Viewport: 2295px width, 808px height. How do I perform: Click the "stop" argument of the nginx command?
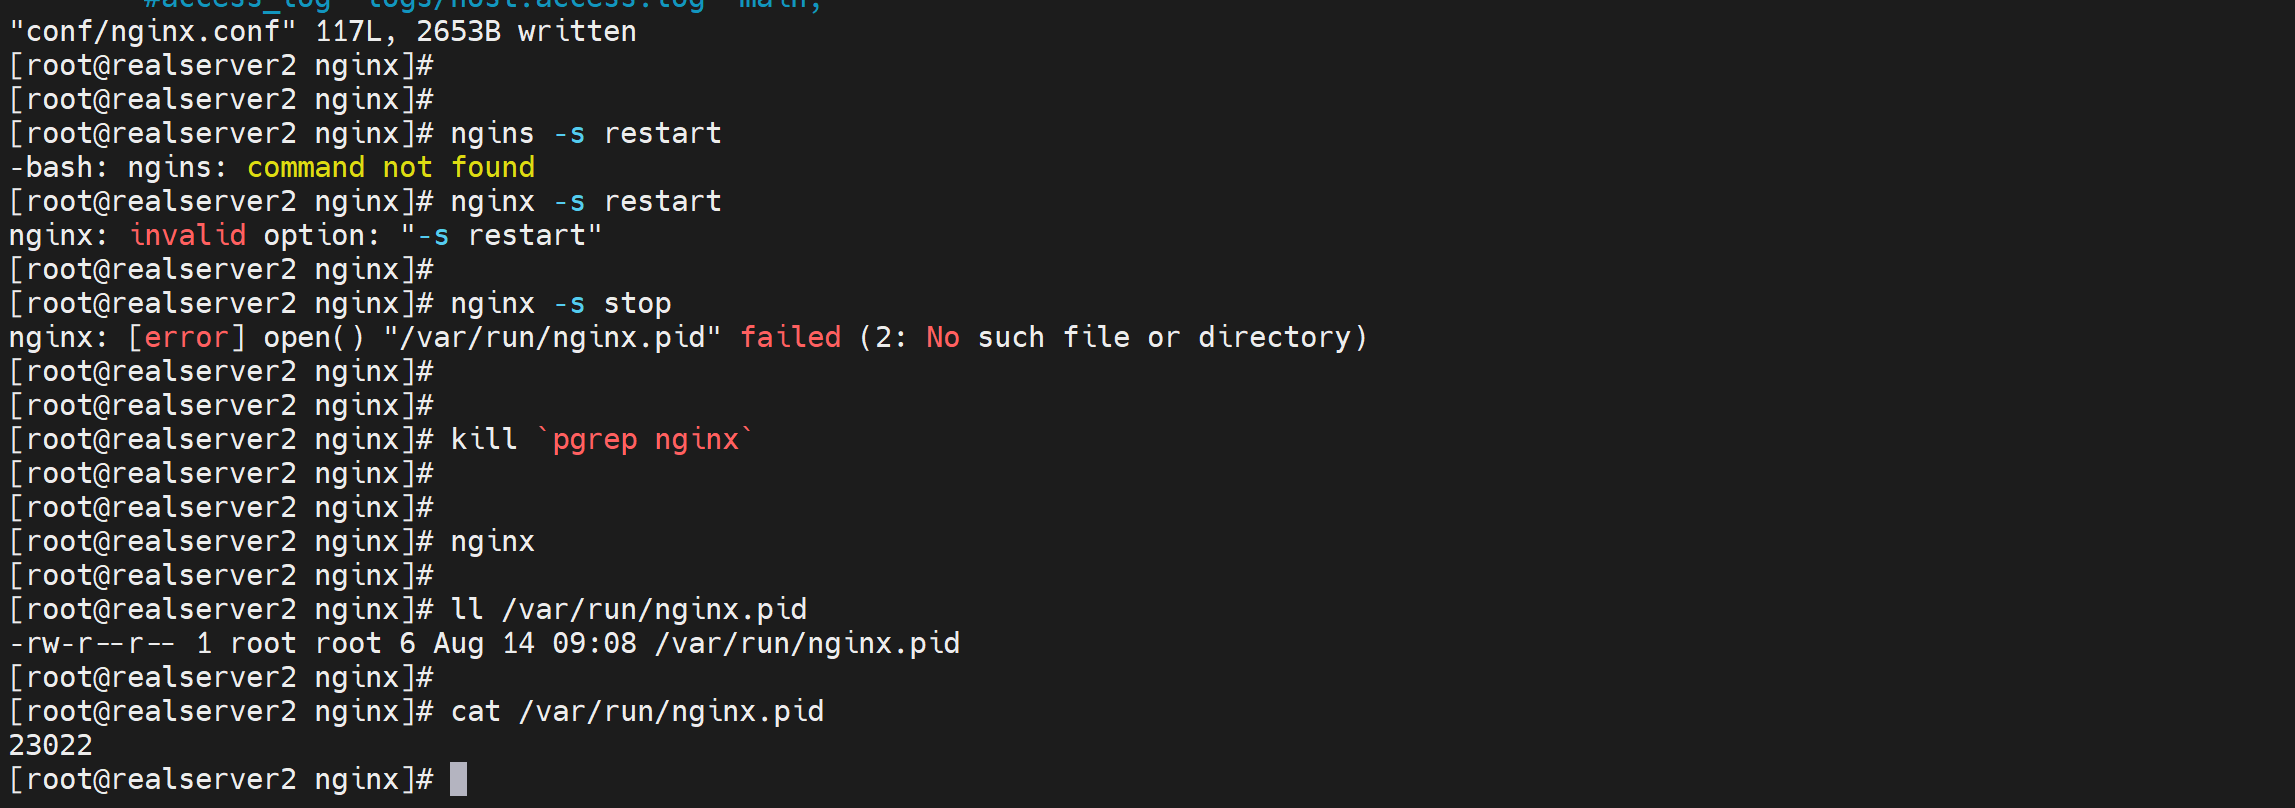tap(637, 303)
